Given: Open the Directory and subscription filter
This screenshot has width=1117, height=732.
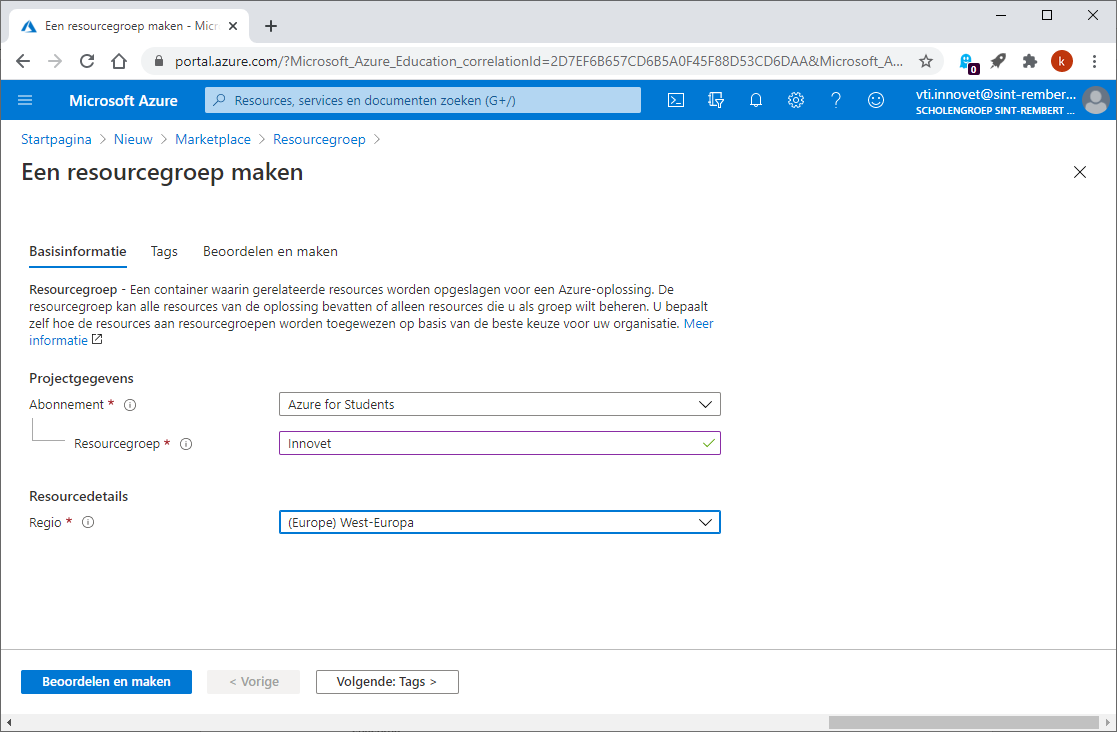Looking at the screenshot, I should [x=716, y=100].
